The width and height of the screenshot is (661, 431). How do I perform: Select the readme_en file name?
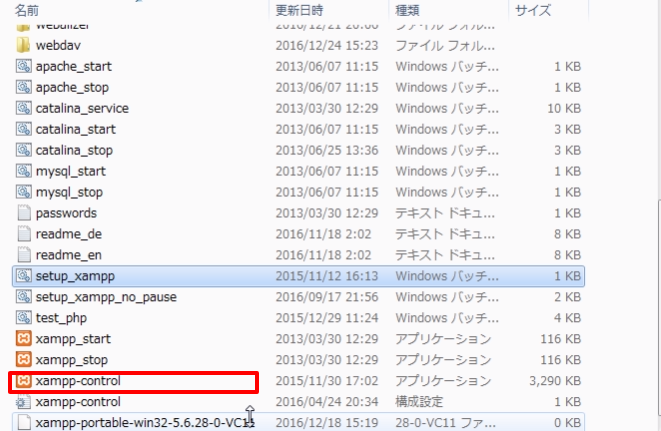69,255
